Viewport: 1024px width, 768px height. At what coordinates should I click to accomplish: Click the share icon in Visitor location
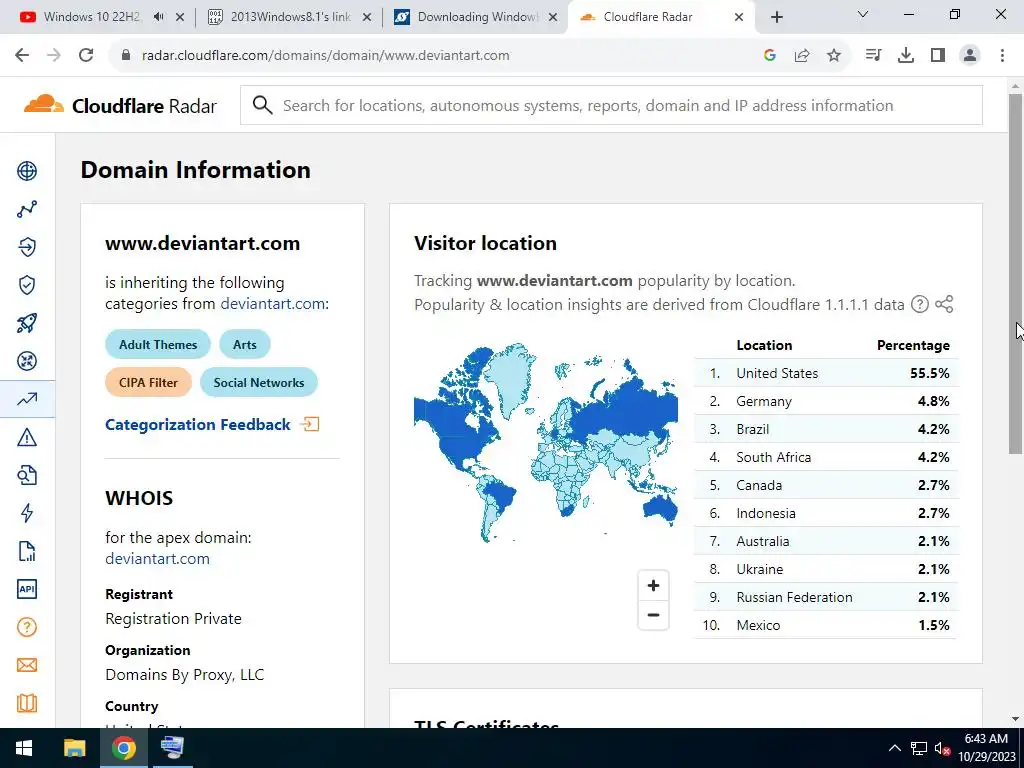pyautogui.click(x=944, y=304)
